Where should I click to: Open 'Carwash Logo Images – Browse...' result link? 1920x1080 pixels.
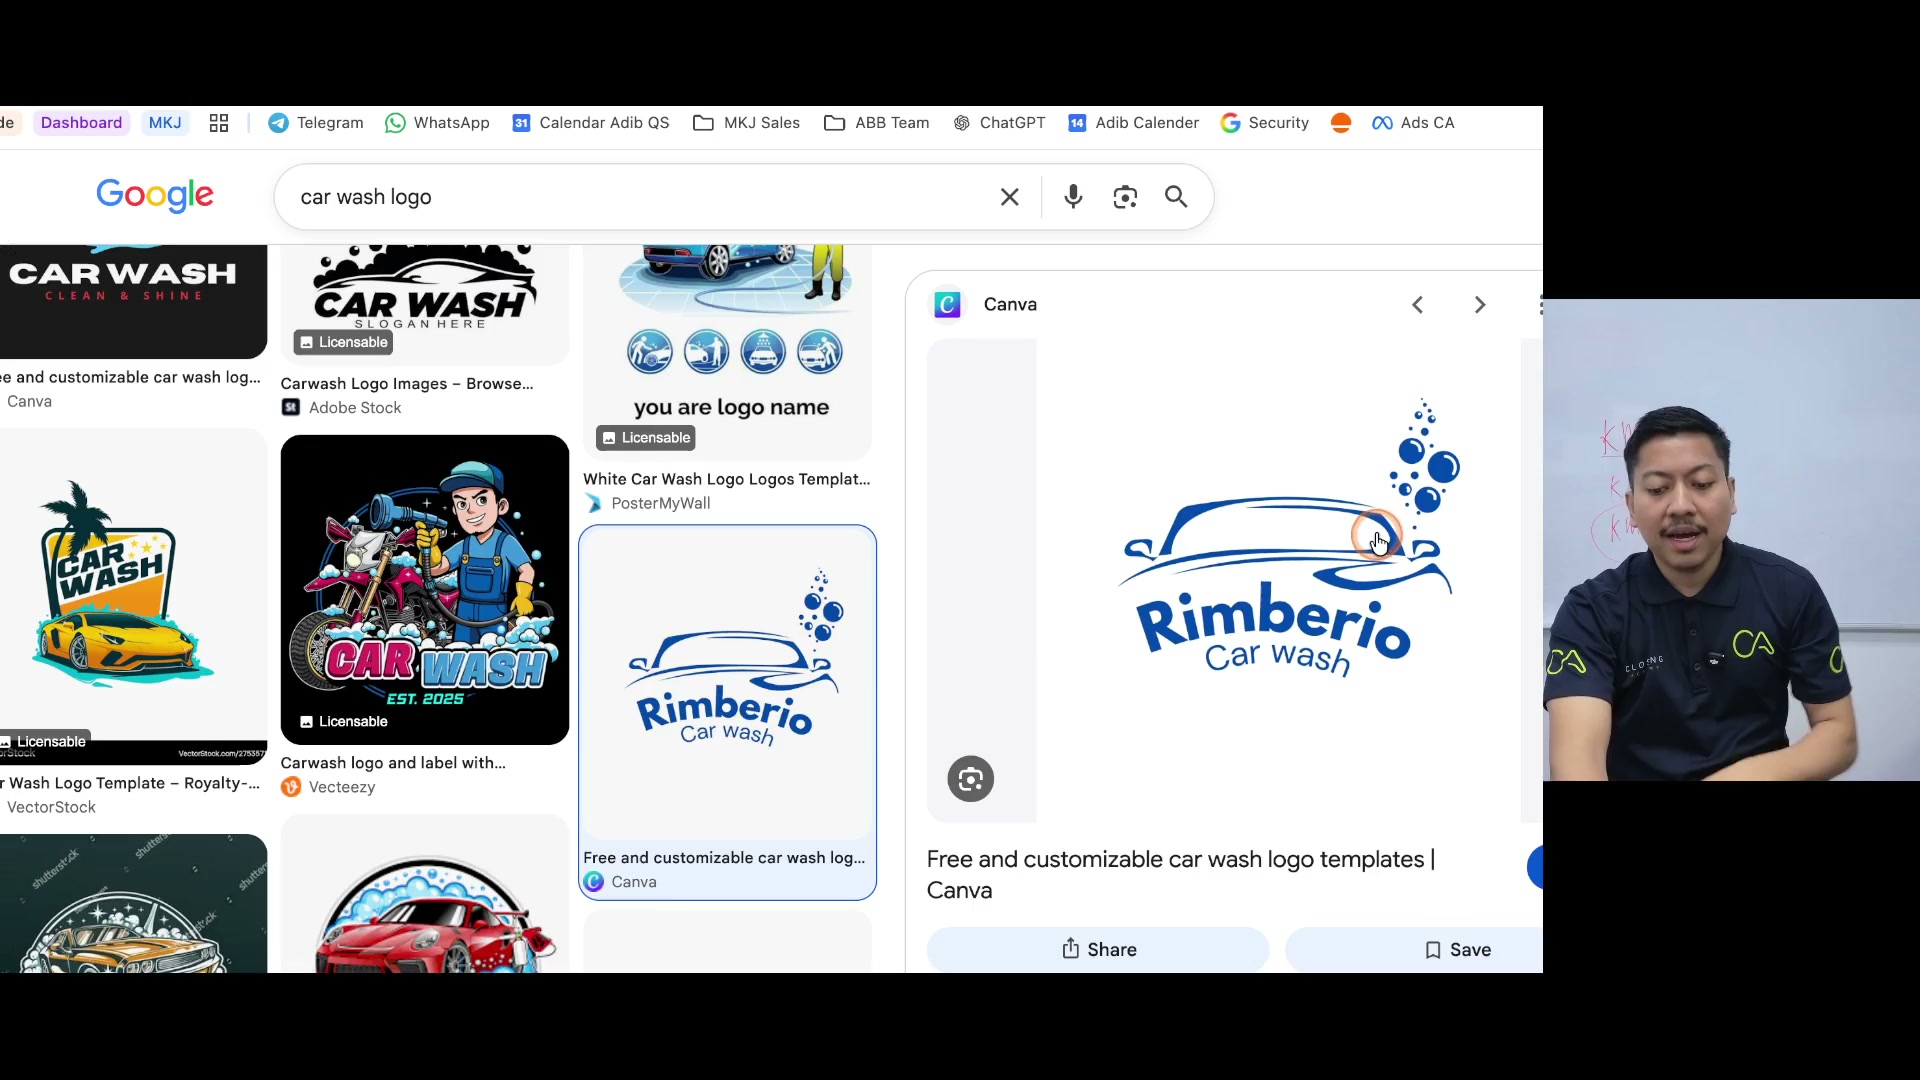pyautogui.click(x=407, y=383)
